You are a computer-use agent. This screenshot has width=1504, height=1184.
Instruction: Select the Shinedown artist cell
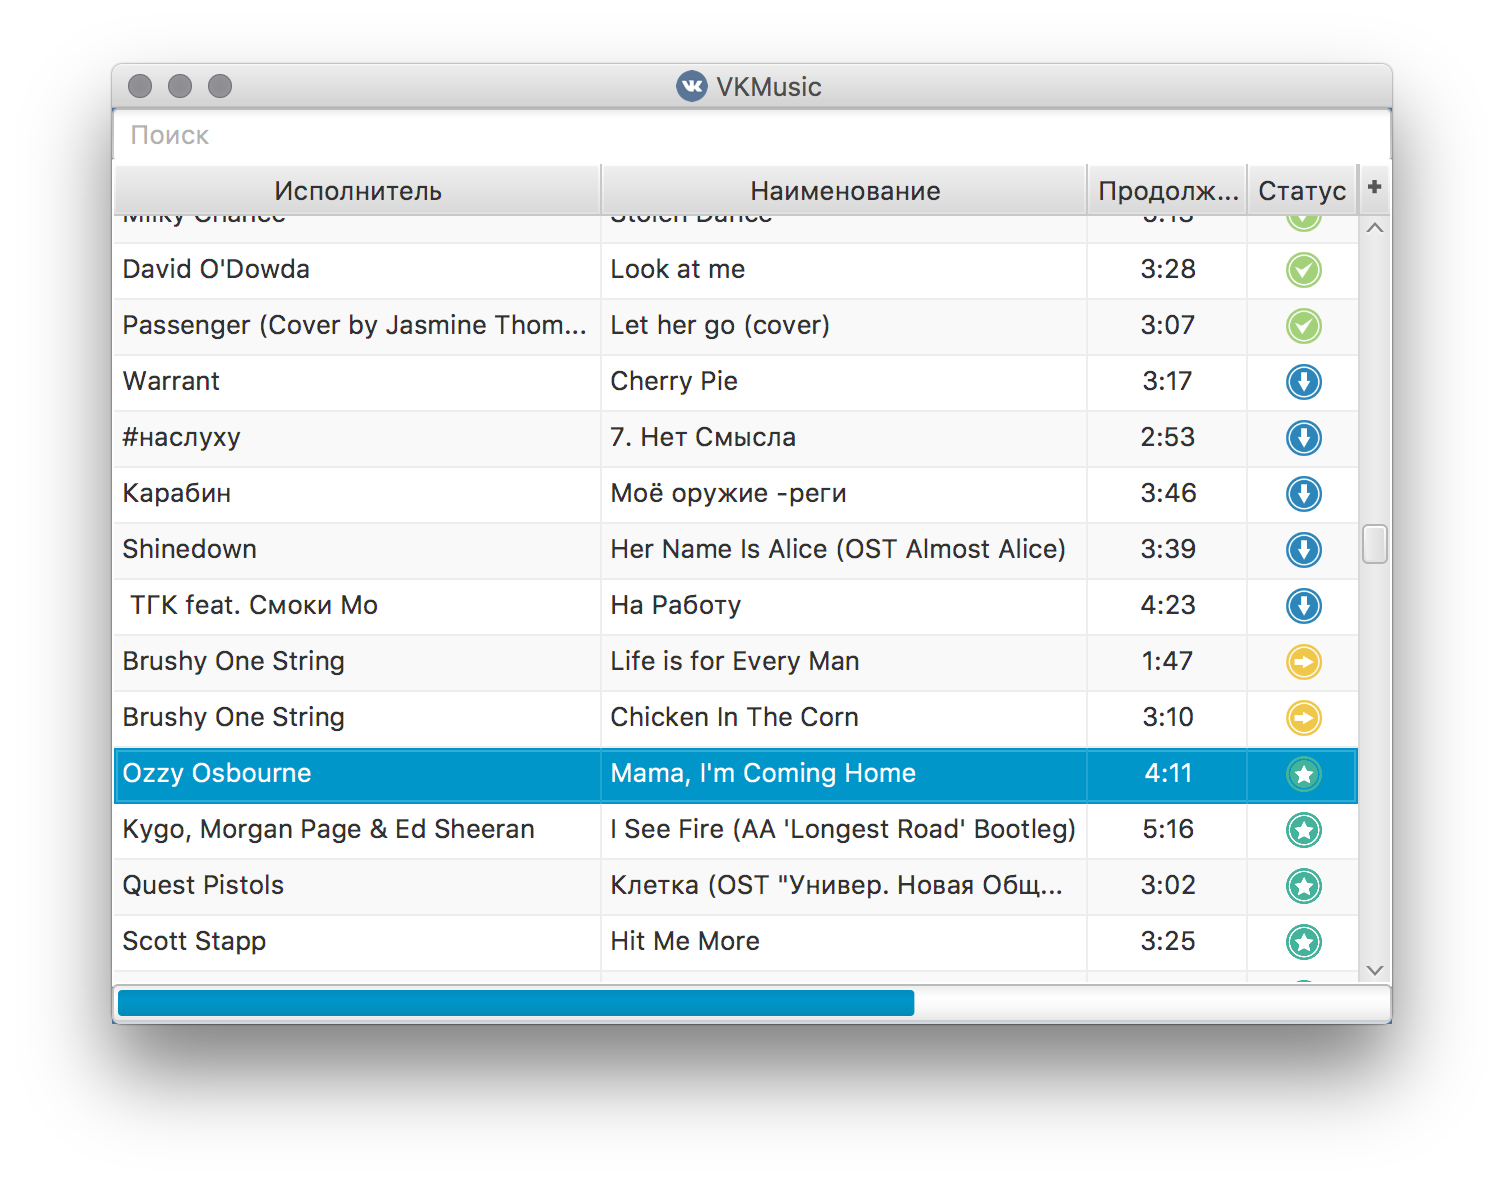tap(357, 550)
